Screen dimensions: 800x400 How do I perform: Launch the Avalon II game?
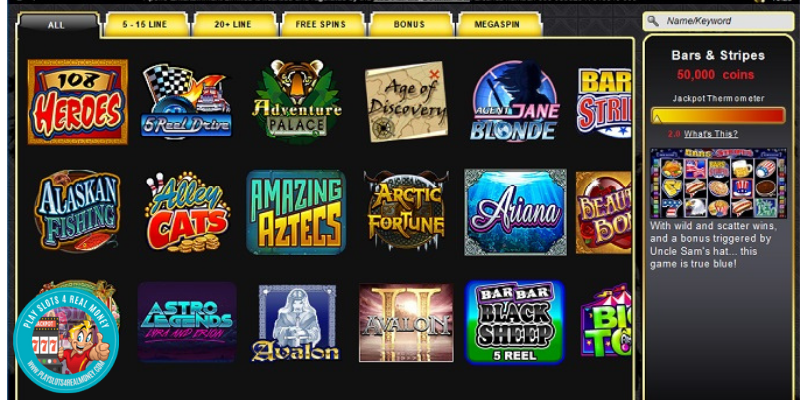[x=406, y=323]
